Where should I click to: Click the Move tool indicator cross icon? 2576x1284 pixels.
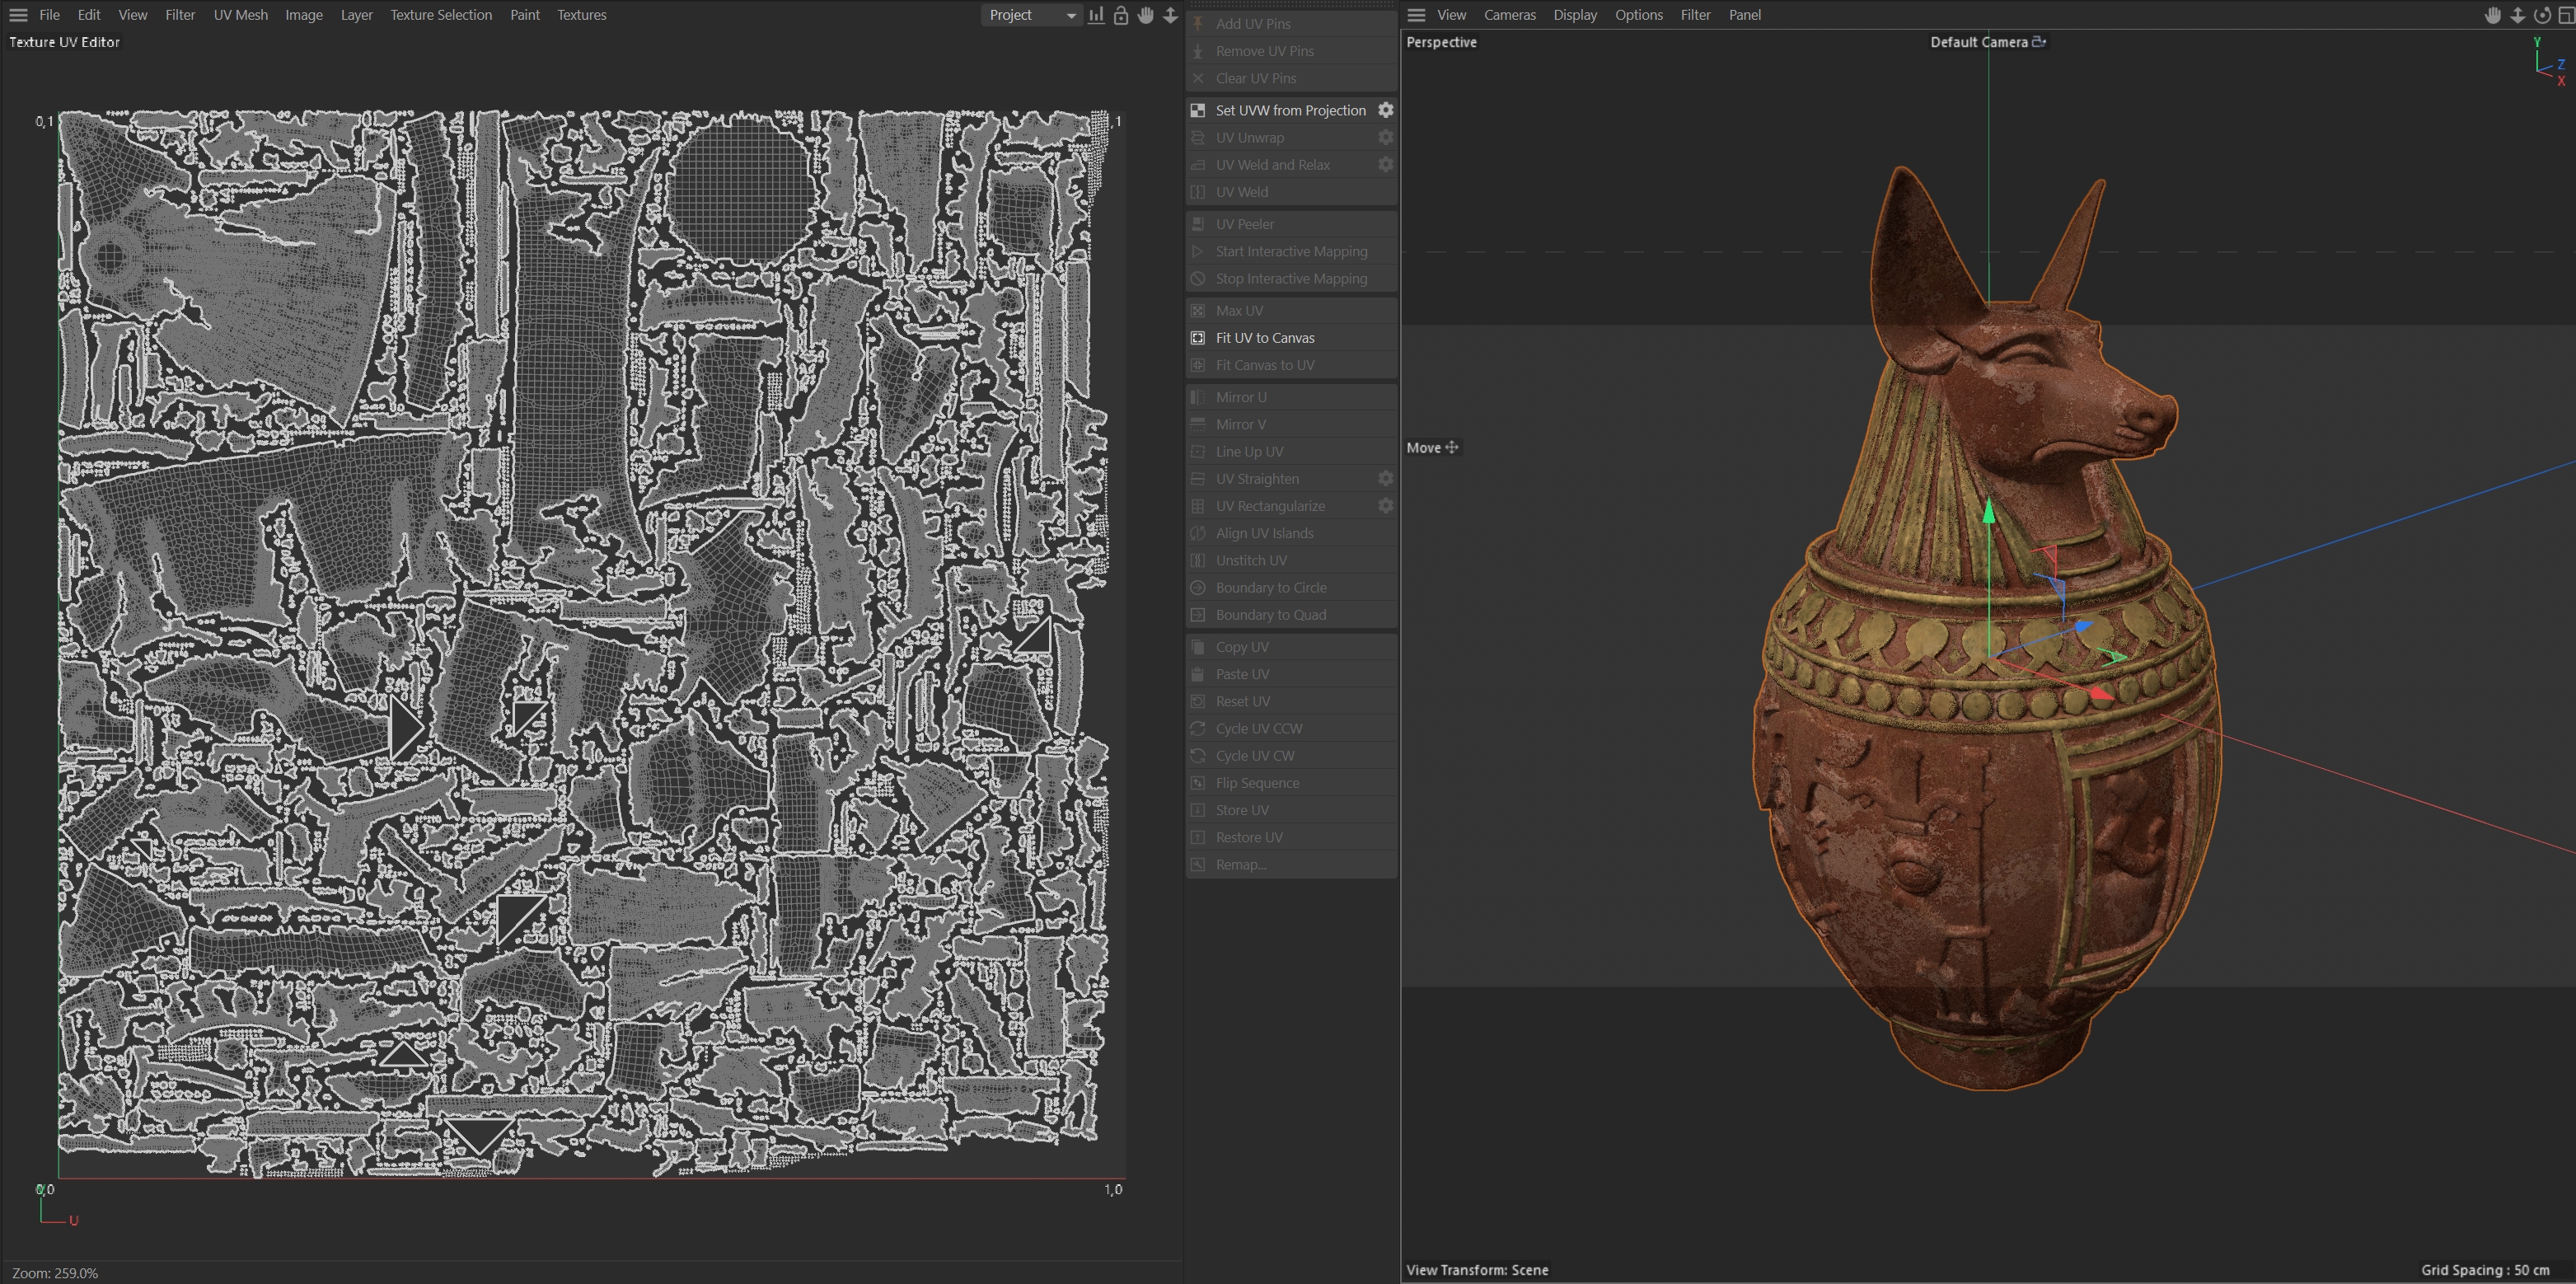tap(1452, 447)
